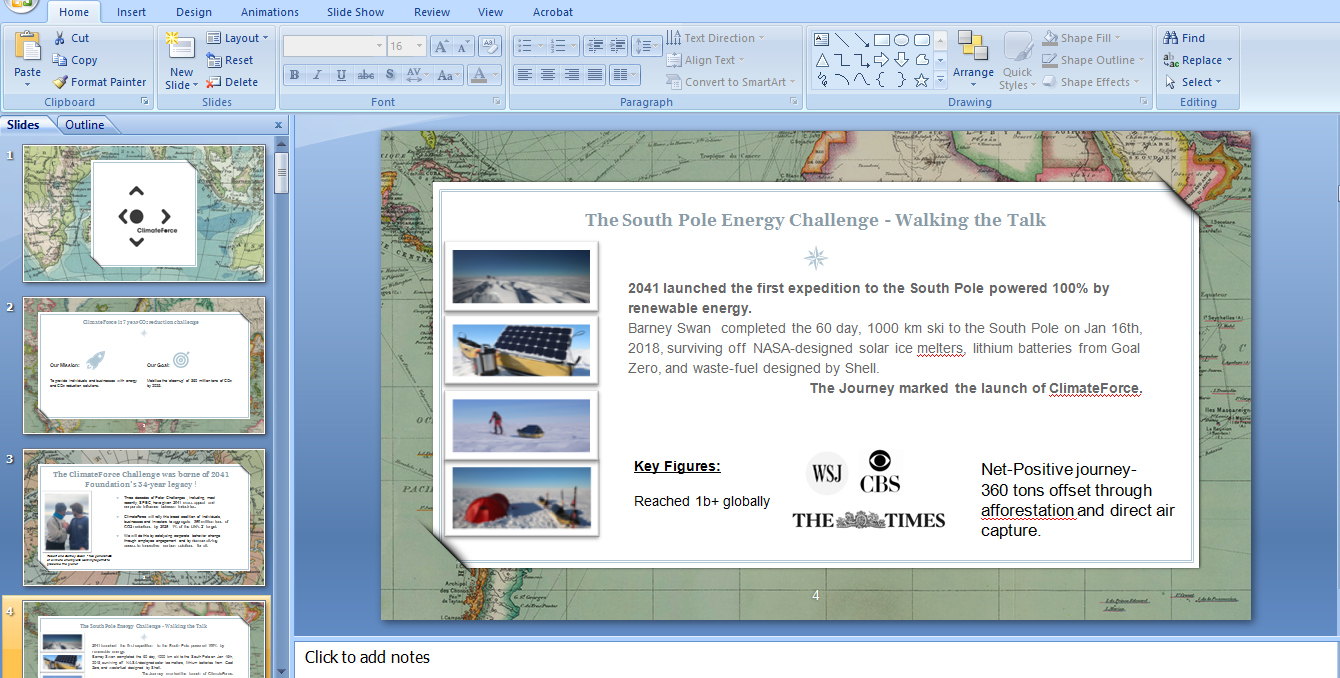Image resolution: width=1340 pixels, height=678 pixels.
Task: Click the Delete slide icon
Action: [214, 82]
